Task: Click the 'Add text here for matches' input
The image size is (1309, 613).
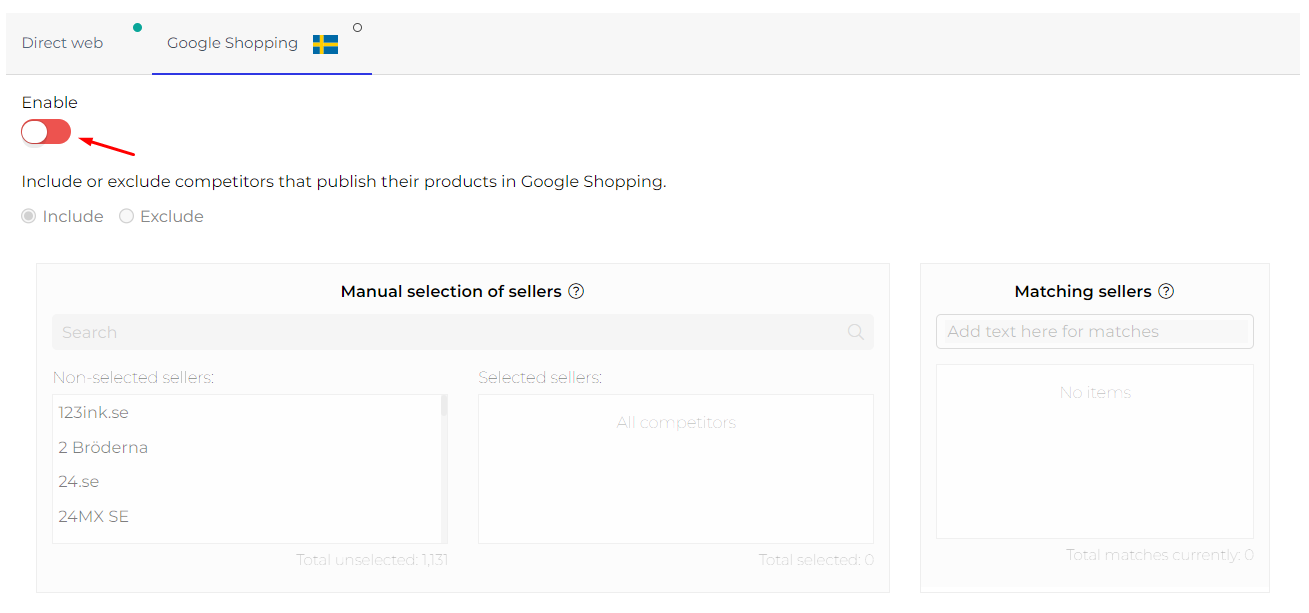Action: pyautogui.click(x=1094, y=332)
